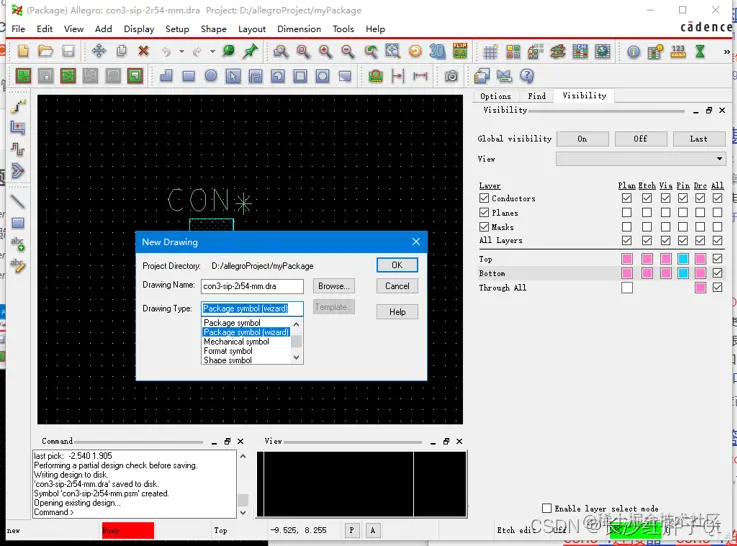
Task: Click the Bottom layer Plan pink swatch
Action: 627,273
